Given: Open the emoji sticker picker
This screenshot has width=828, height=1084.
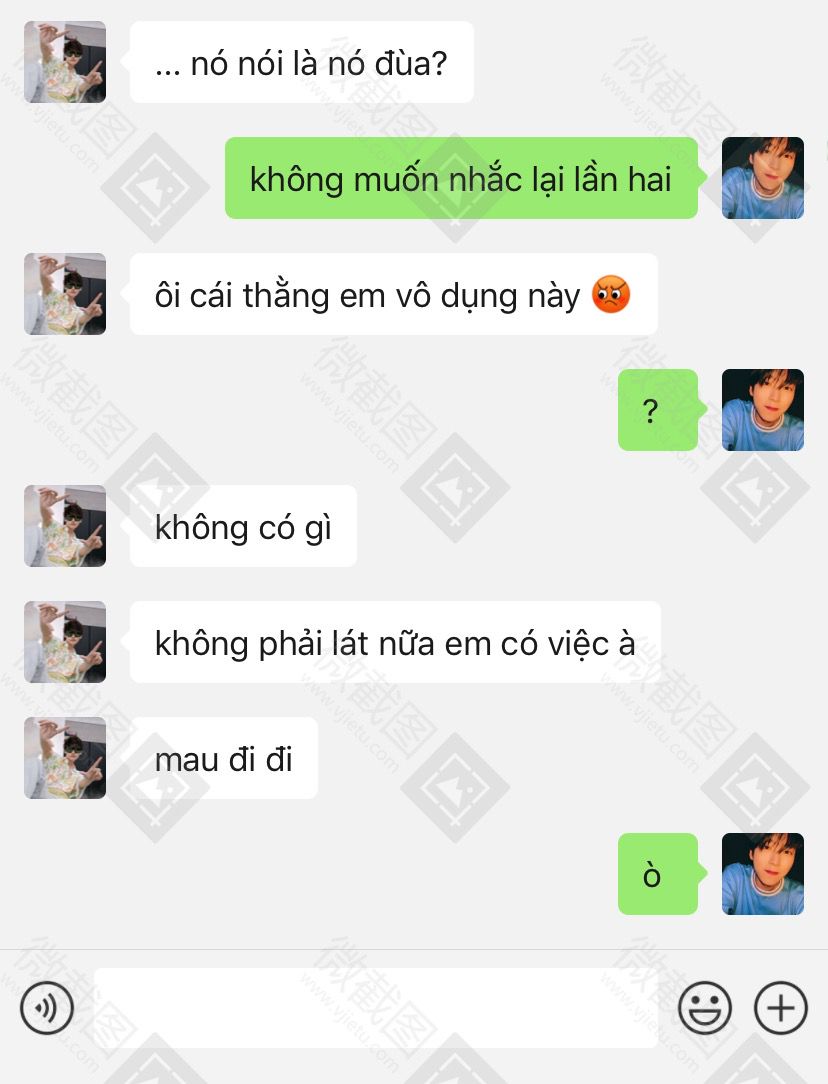Looking at the screenshot, I should point(705,1008).
